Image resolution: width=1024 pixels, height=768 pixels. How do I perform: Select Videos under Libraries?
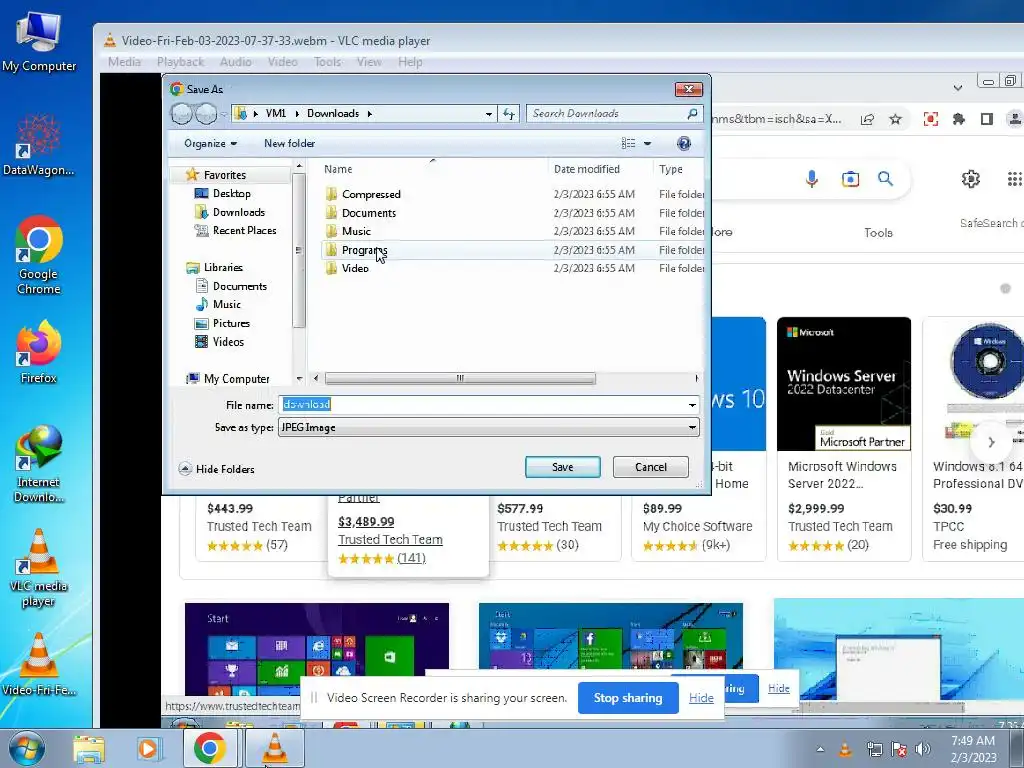tap(219, 342)
